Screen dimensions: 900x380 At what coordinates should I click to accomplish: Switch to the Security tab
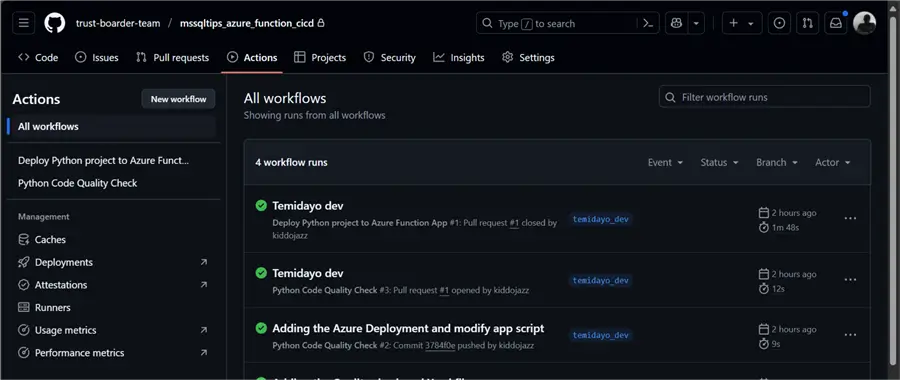(x=390, y=57)
